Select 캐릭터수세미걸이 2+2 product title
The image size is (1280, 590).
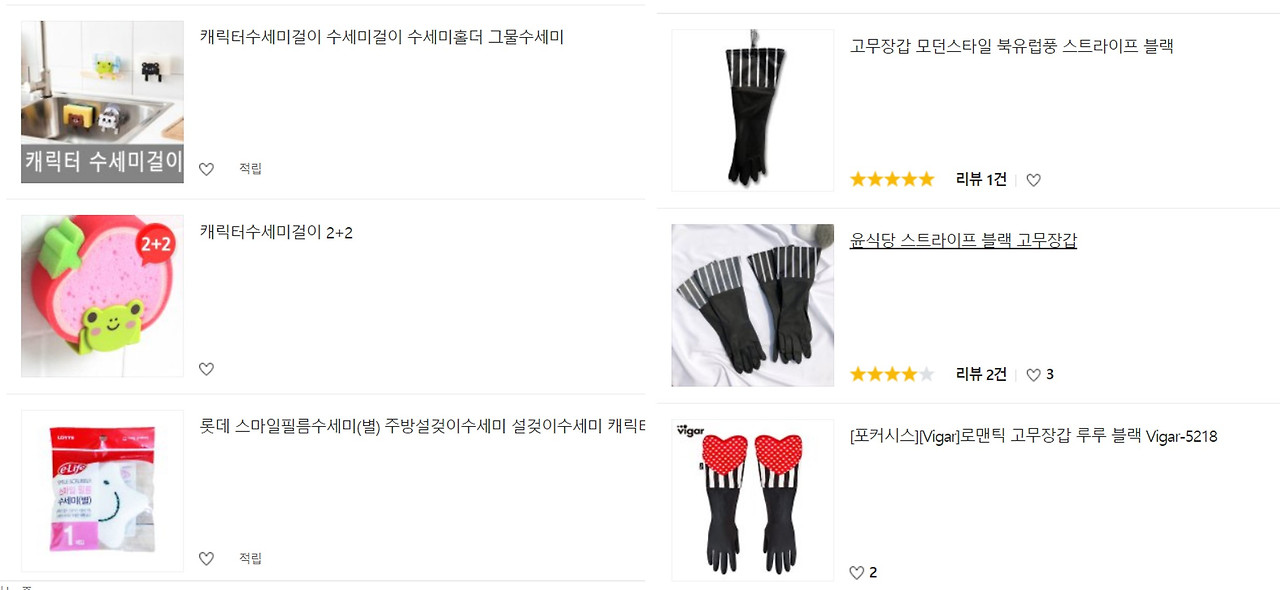point(277,233)
